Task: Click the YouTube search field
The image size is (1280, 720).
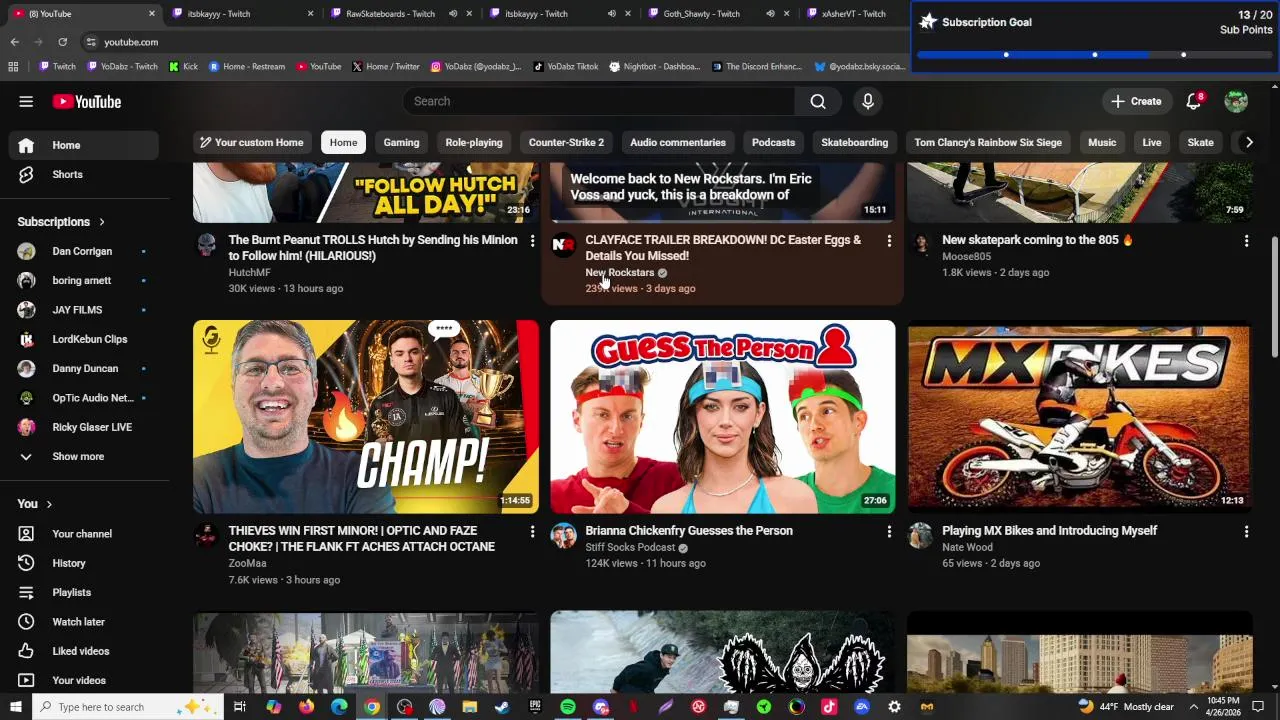Action: point(599,101)
